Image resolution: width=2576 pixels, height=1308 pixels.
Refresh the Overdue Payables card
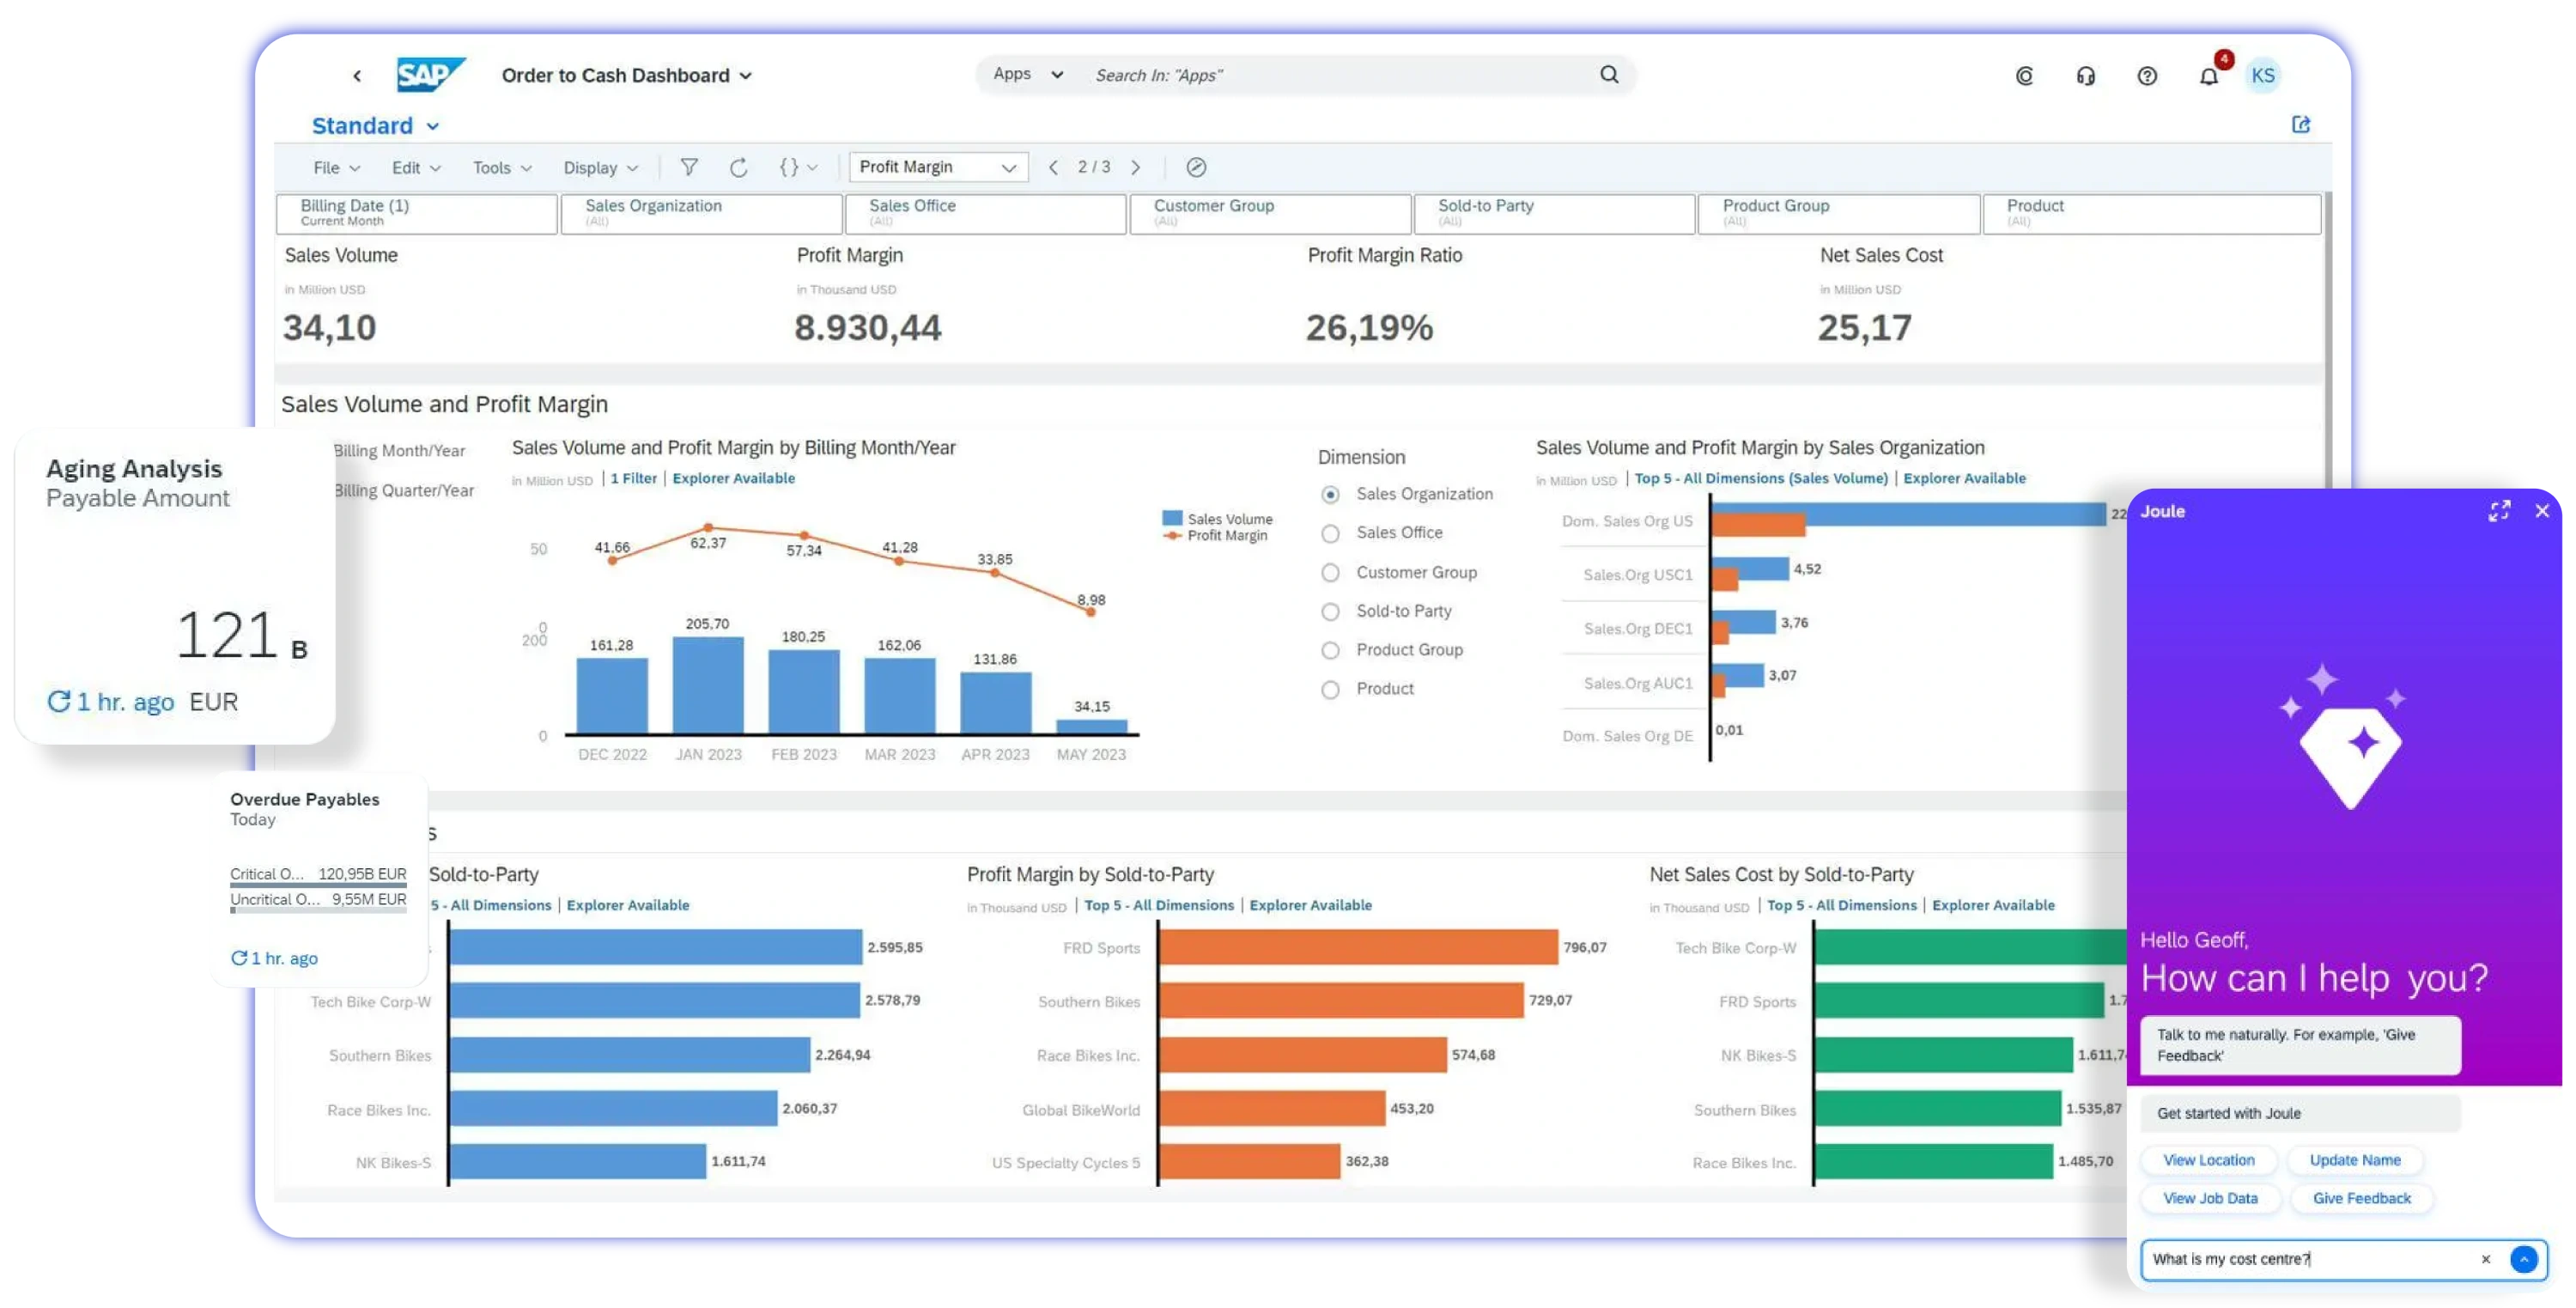coord(238,958)
